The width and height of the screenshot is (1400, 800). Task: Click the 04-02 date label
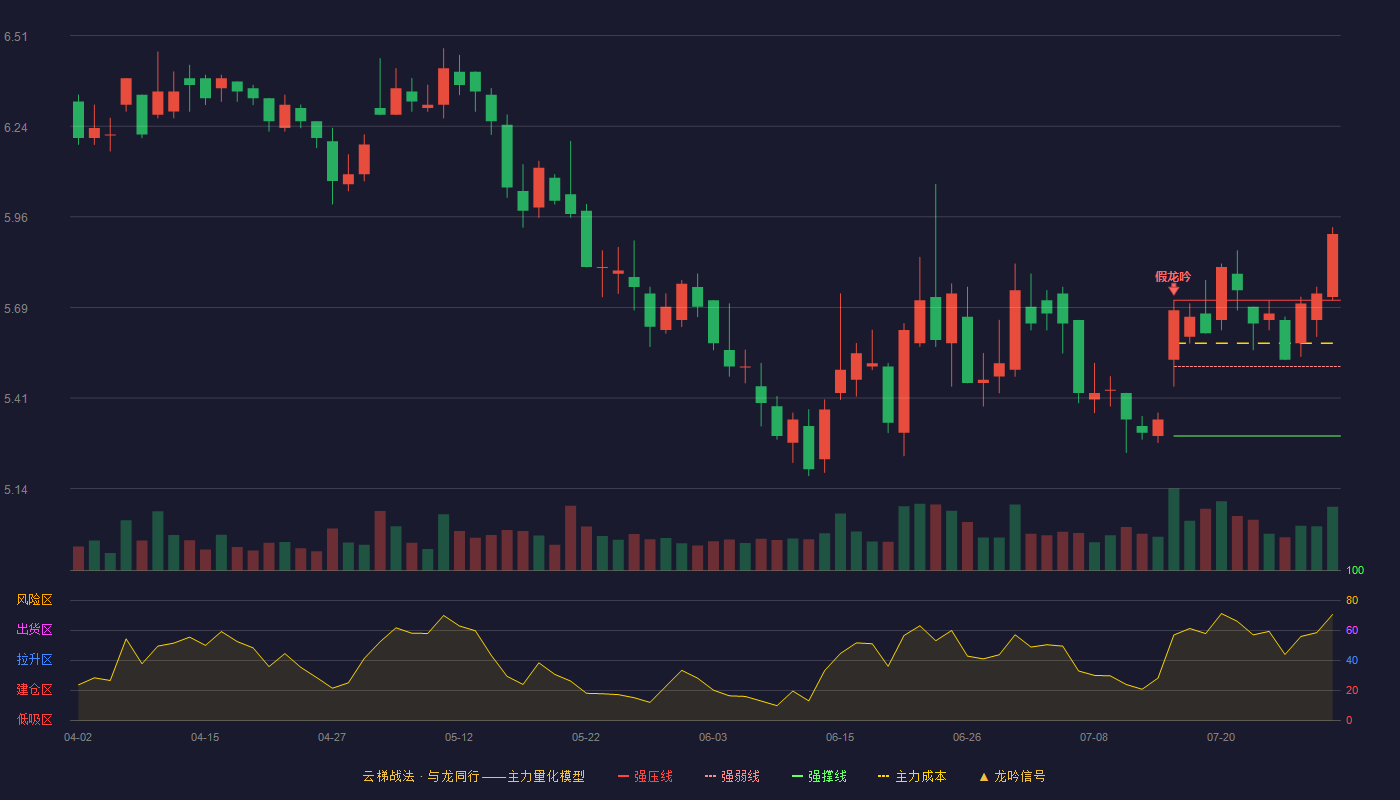pos(78,737)
